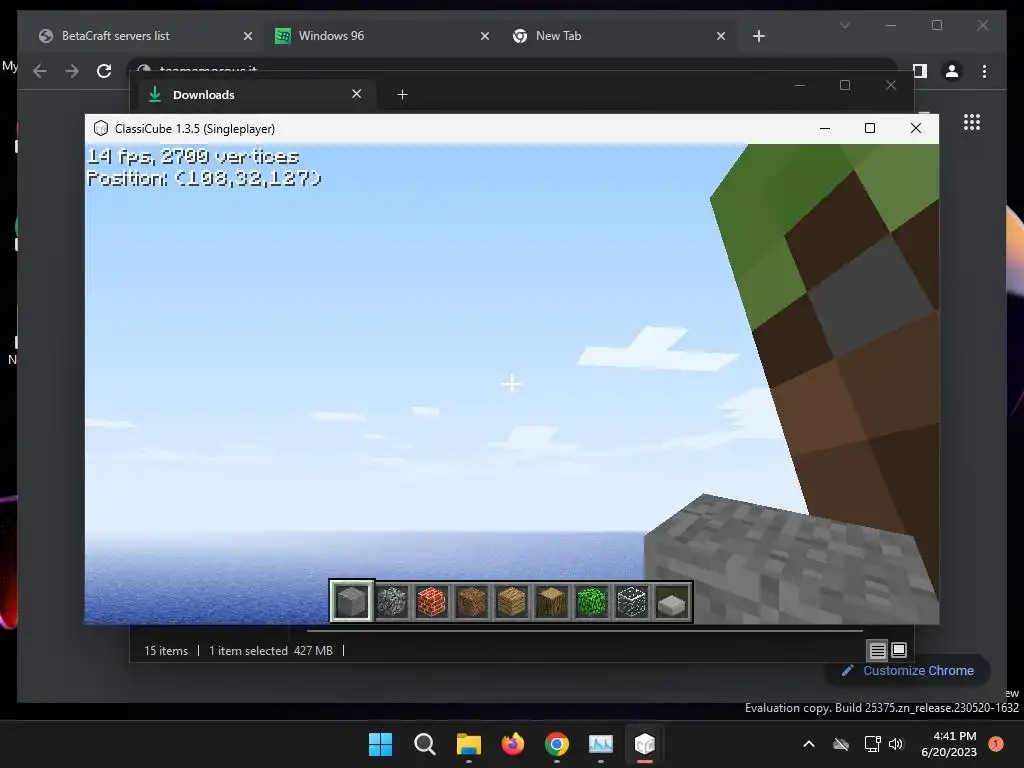Select the green leaves block in the hotbar
This screenshot has width=1024, height=768.
pyautogui.click(x=592, y=601)
